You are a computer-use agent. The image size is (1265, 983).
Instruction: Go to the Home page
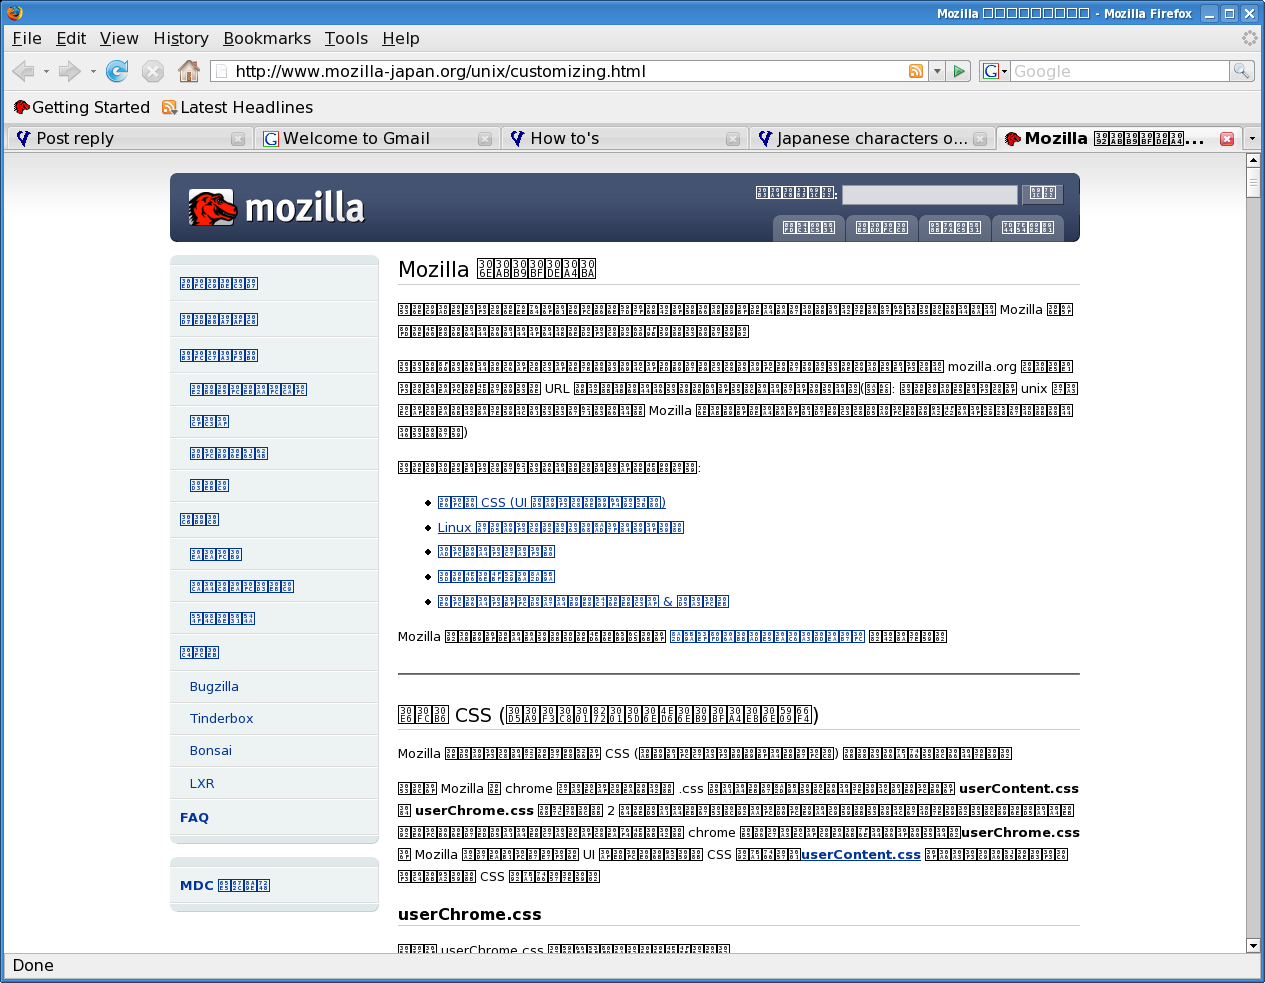[189, 71]
